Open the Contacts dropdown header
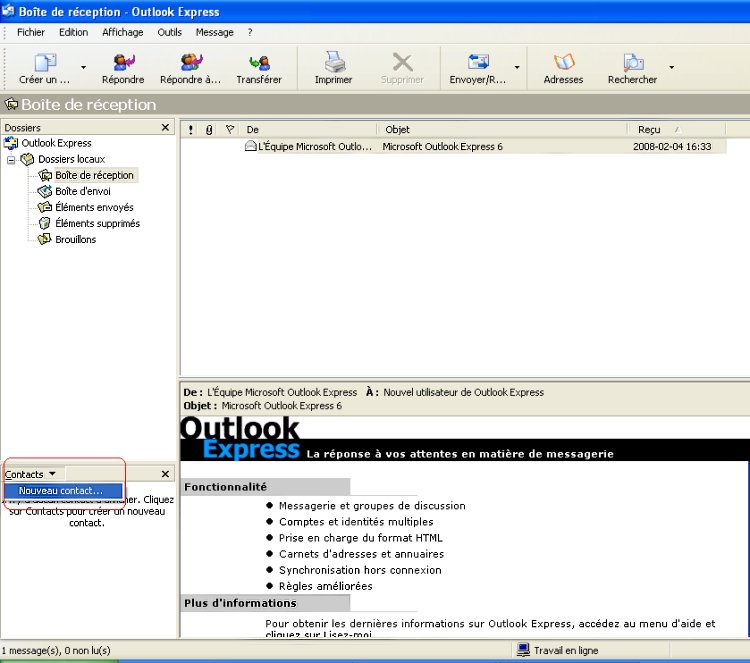750x663 pixels. [x=31, y=474]
